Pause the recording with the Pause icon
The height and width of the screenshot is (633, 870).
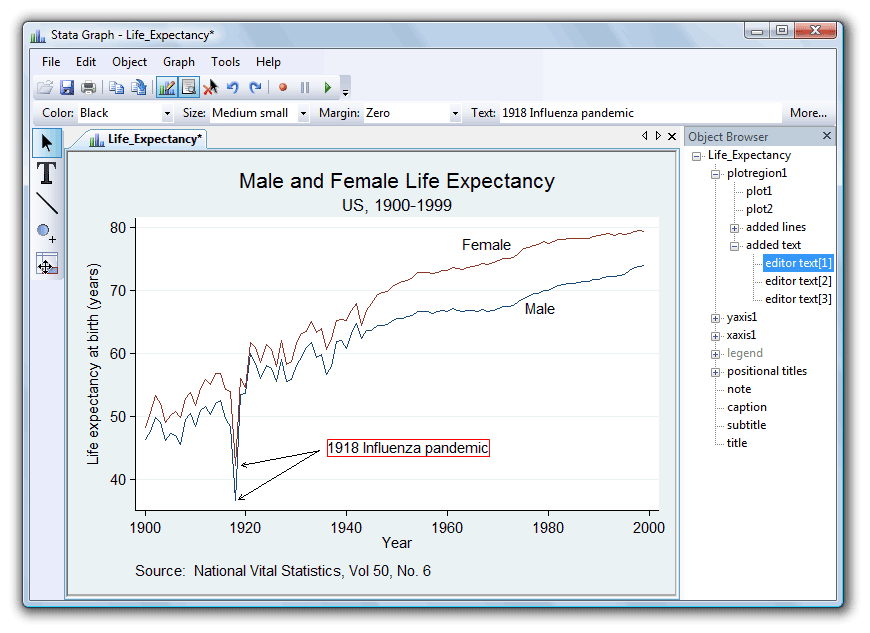305,87
